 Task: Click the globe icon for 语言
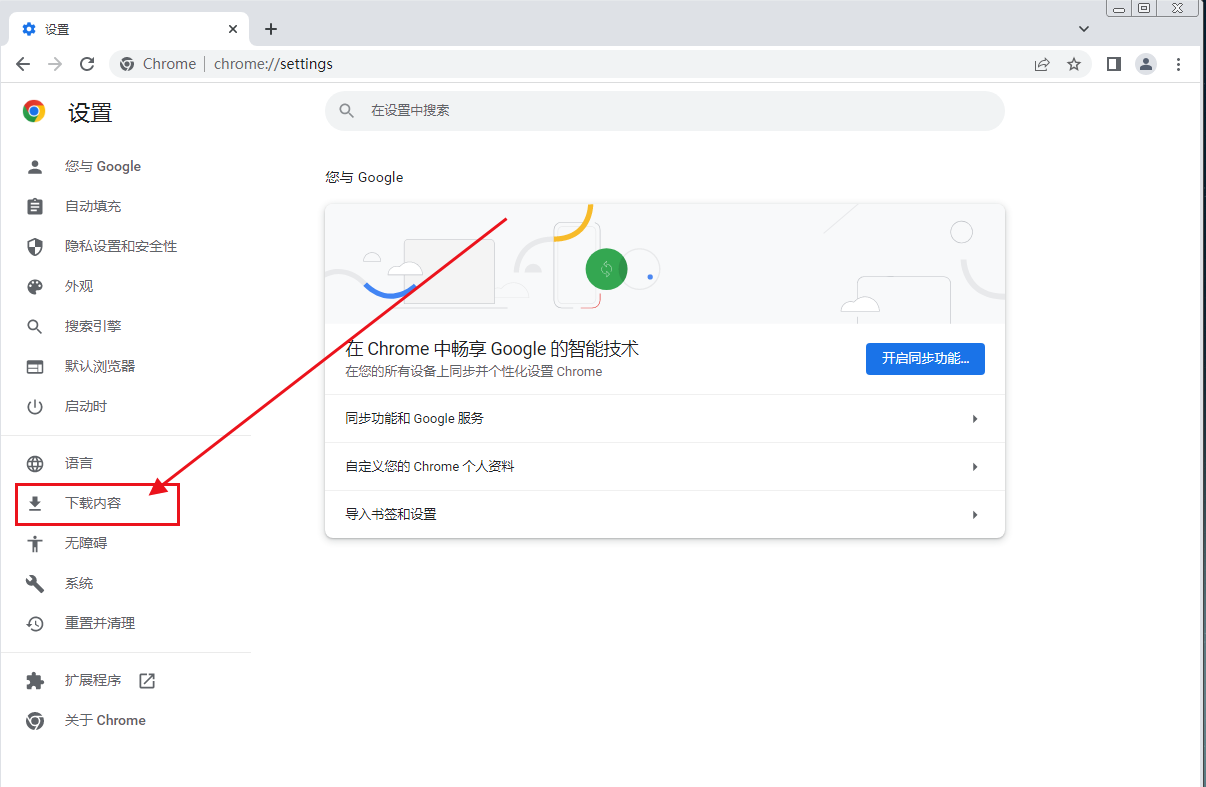coord(35,464)
